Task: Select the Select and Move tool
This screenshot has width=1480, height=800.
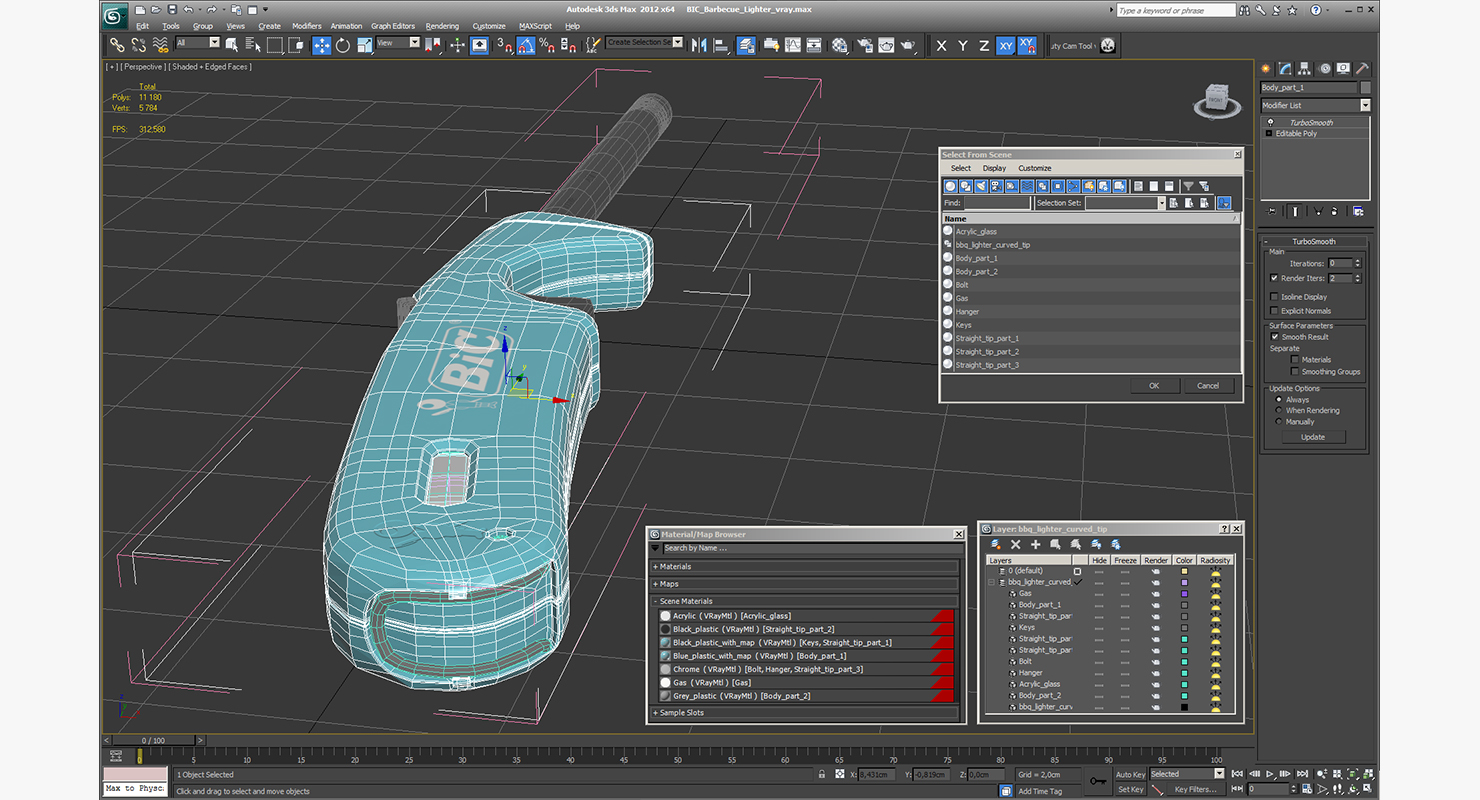Action: pyautogui.click(x=321, y=45)
